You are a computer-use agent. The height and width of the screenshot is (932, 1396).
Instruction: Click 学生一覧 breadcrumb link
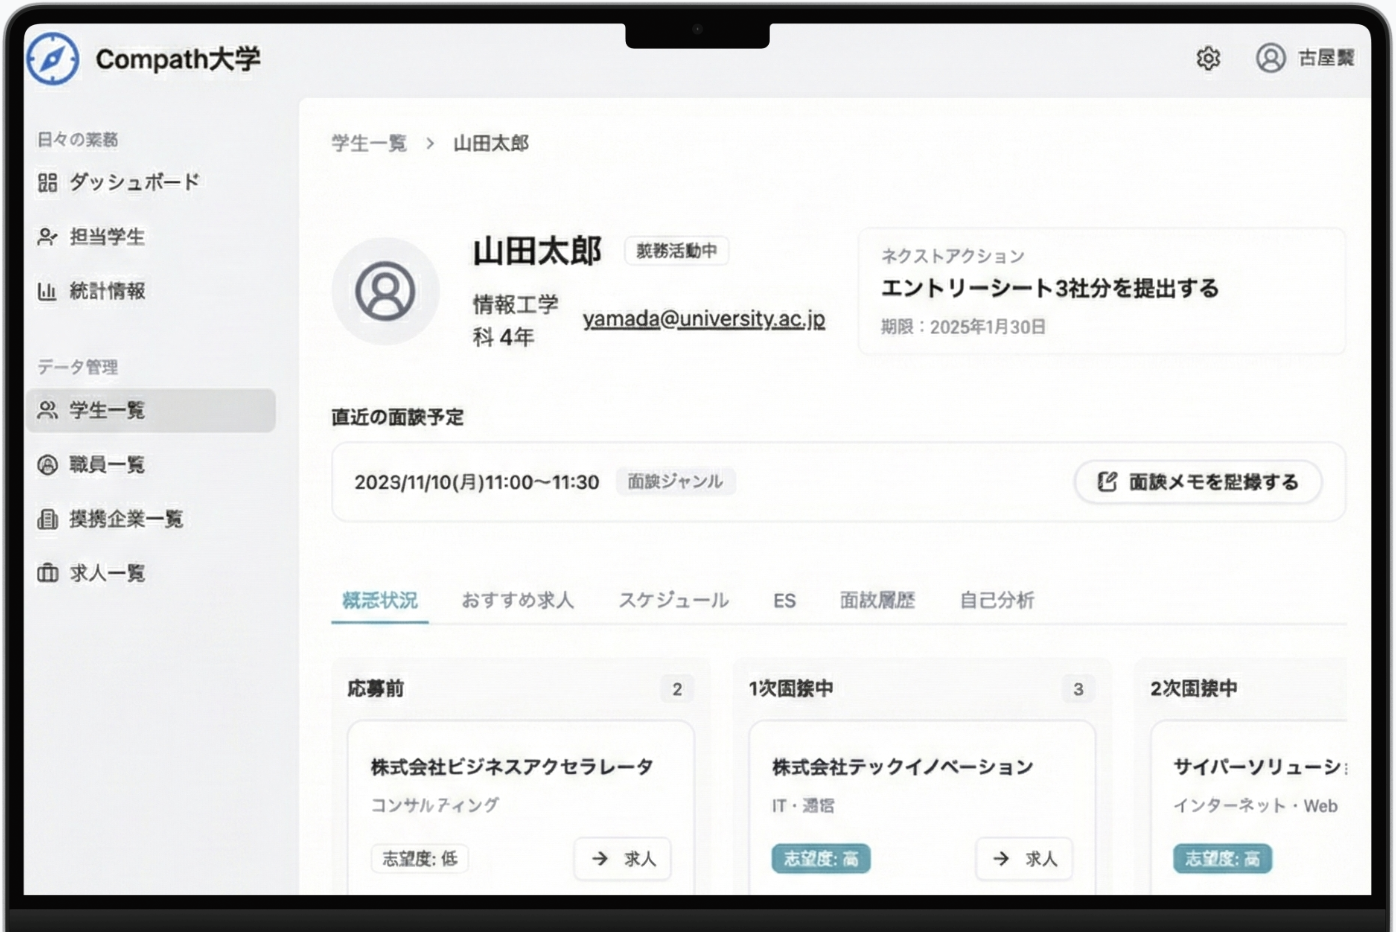tap(369, 143)
